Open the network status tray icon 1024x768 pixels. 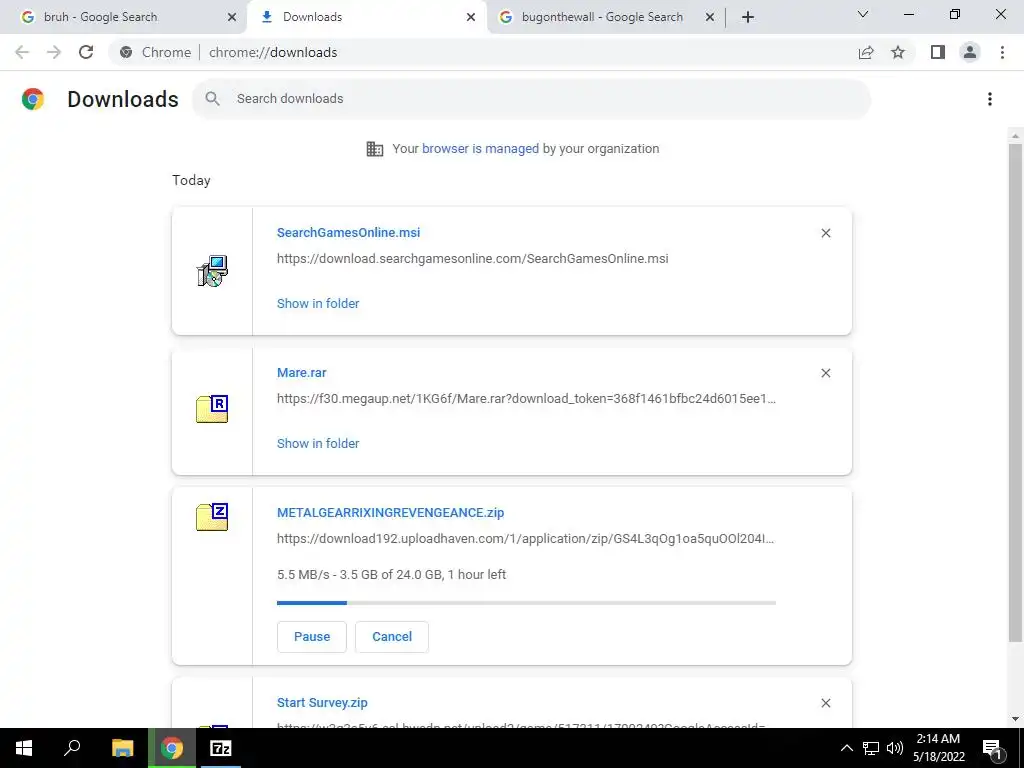871,748
